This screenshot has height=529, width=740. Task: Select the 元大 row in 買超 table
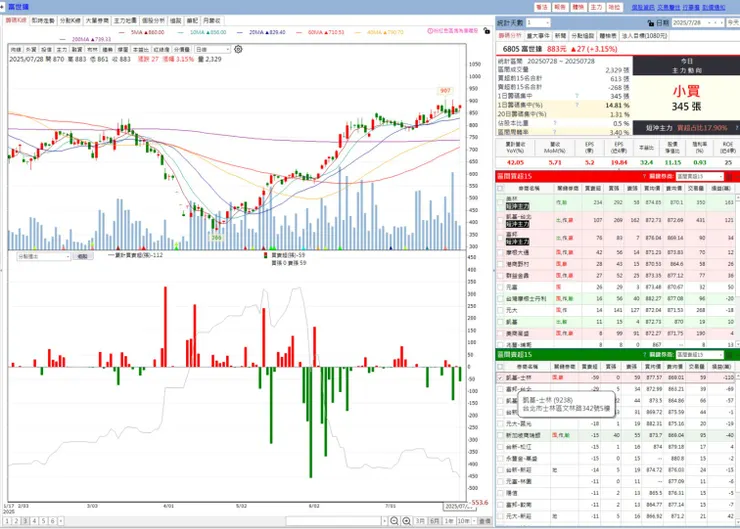[x=617, y=310]
